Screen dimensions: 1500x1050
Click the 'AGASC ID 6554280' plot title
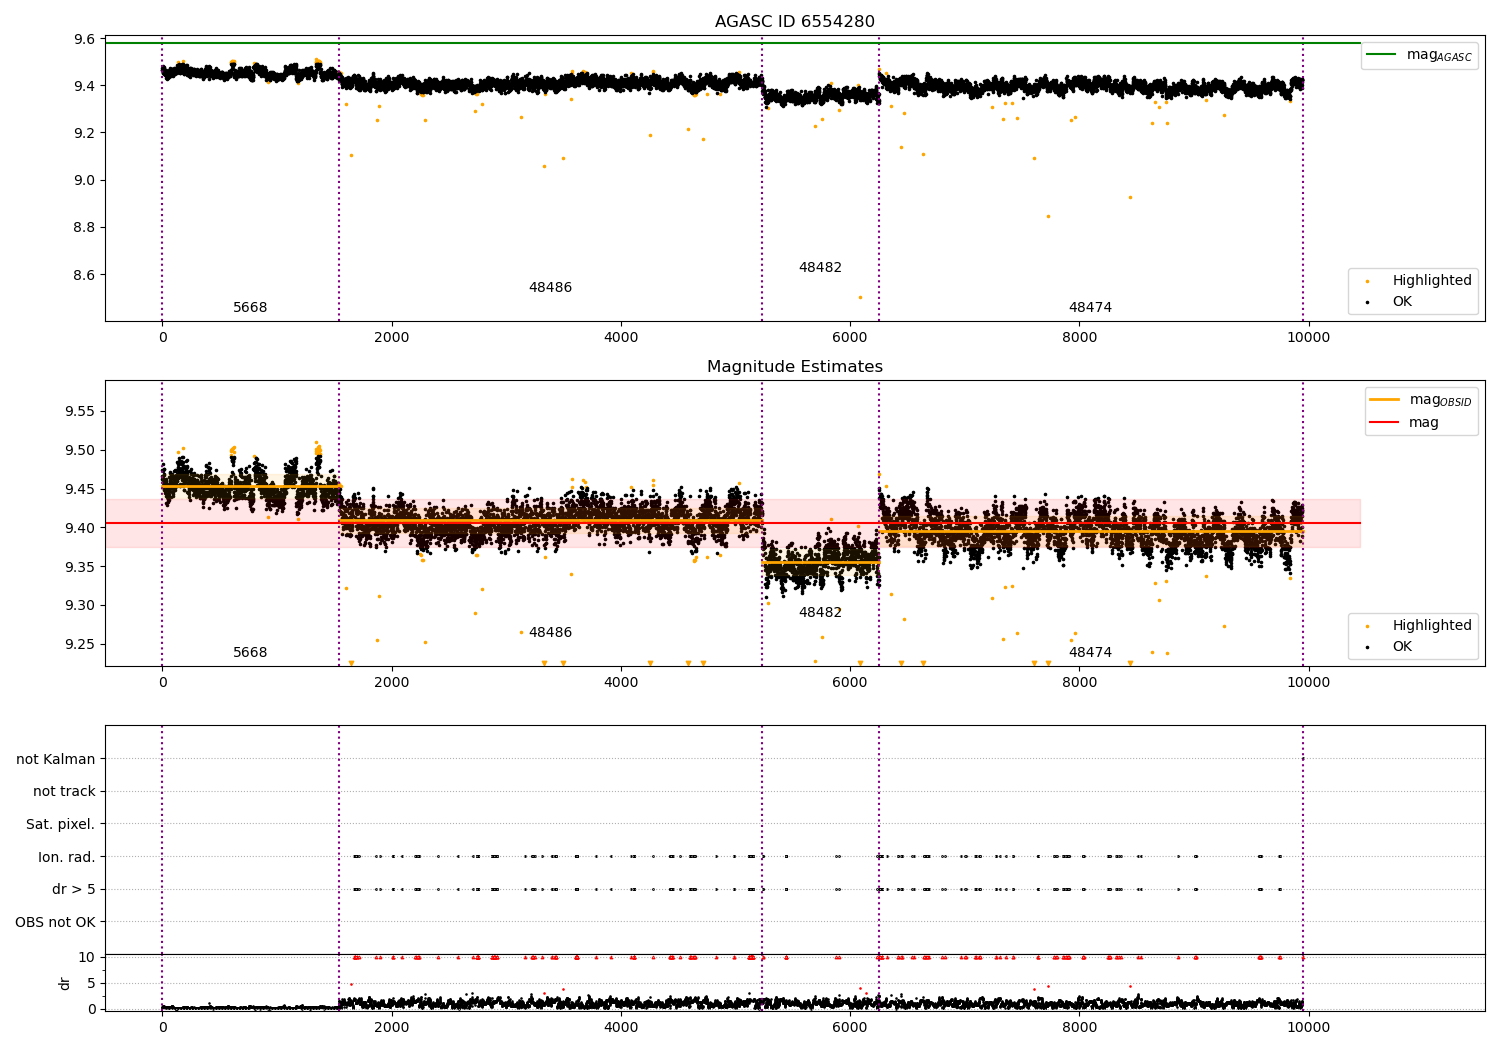[795, 22]
